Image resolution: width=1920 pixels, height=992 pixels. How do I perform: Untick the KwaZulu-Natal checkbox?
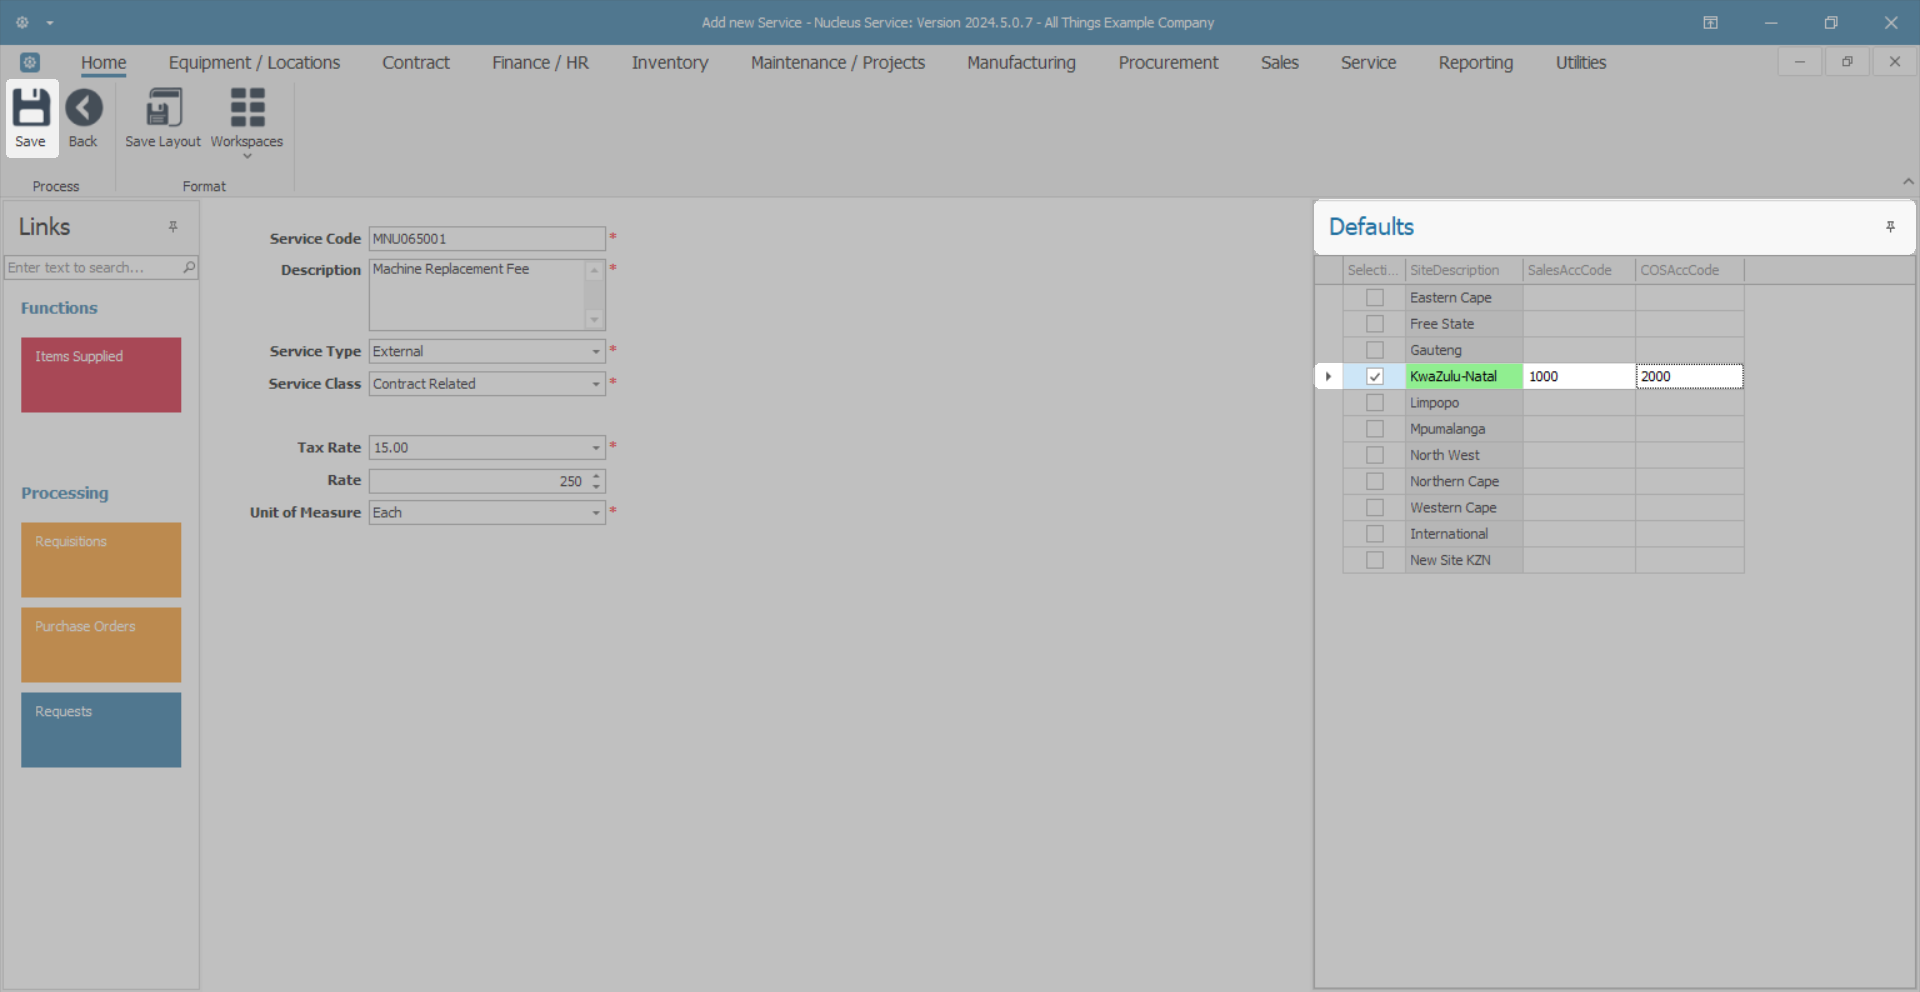pos(1375,376)
